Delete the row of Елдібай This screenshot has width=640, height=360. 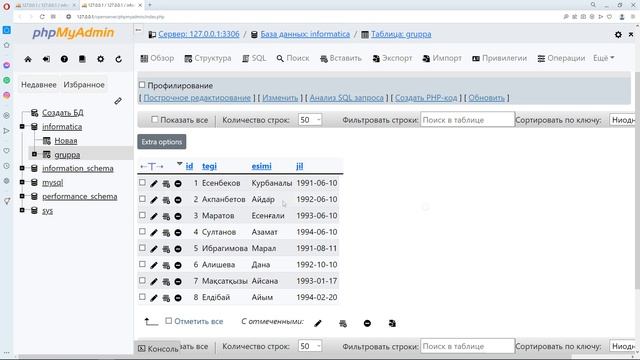tap(178, 298)
